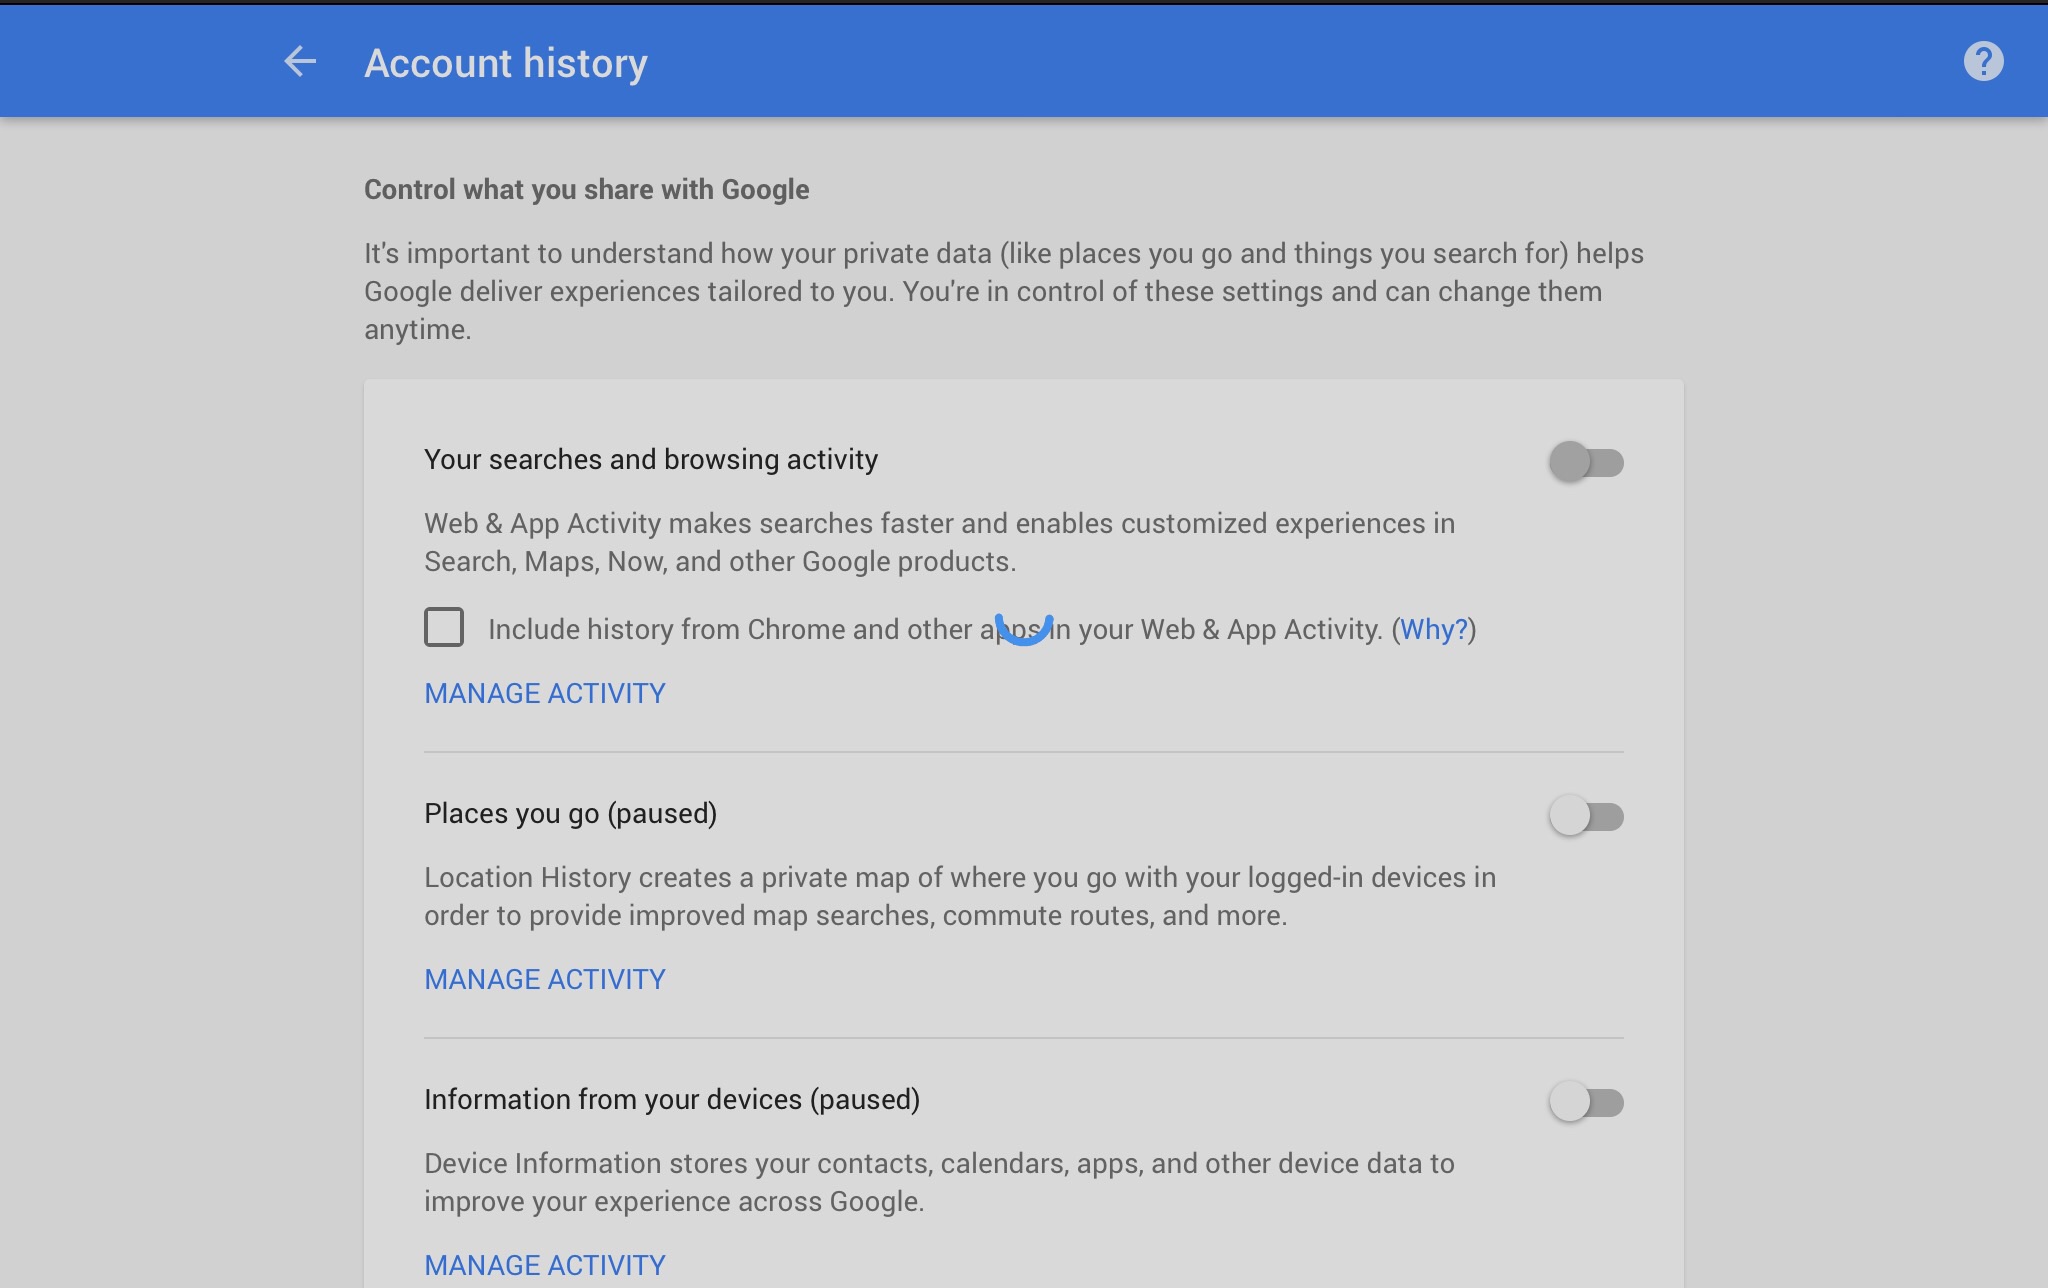This screenshot has height=1288, width=2048.
Task: Click 'Control what you share with Google' heading
Action: pyautogui.click(x=586, y=189)
